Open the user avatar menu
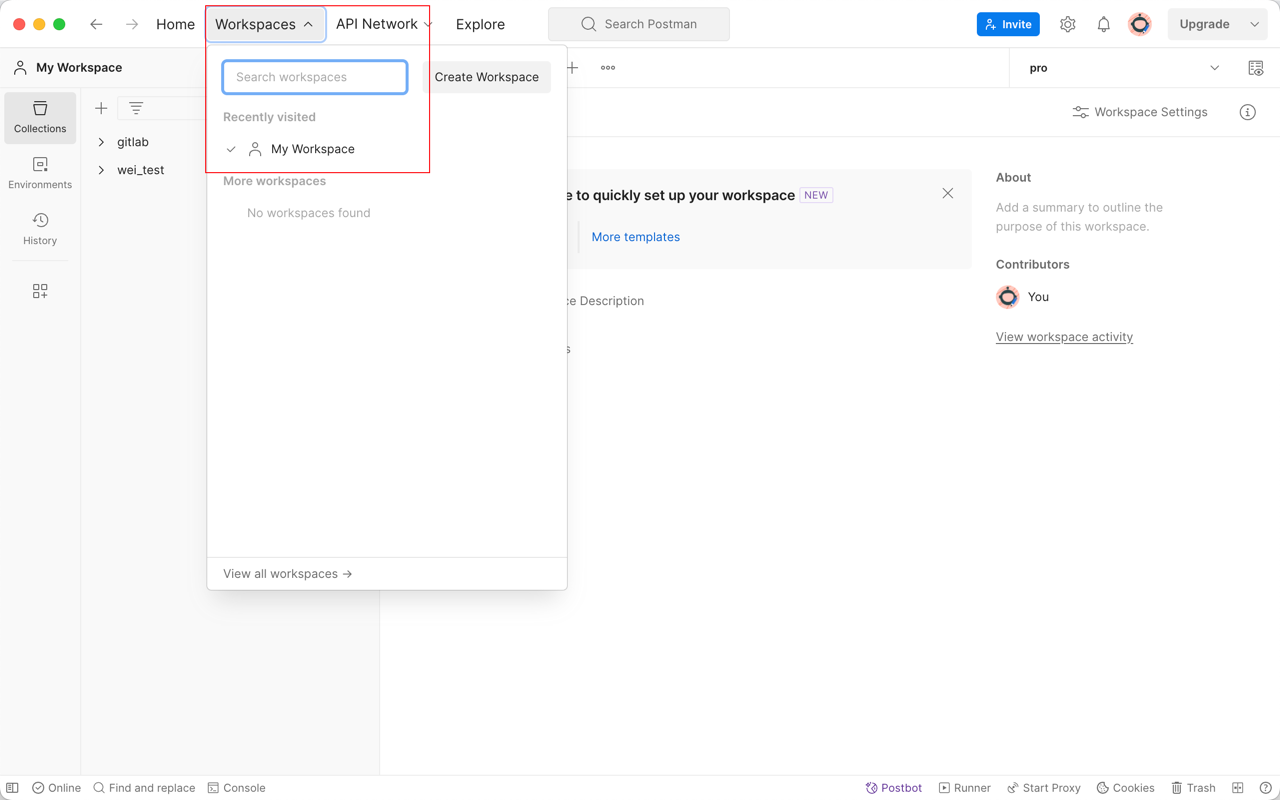Image resolution: width=1280 pixels, height=800 pixels. (x=1140, y=24)
